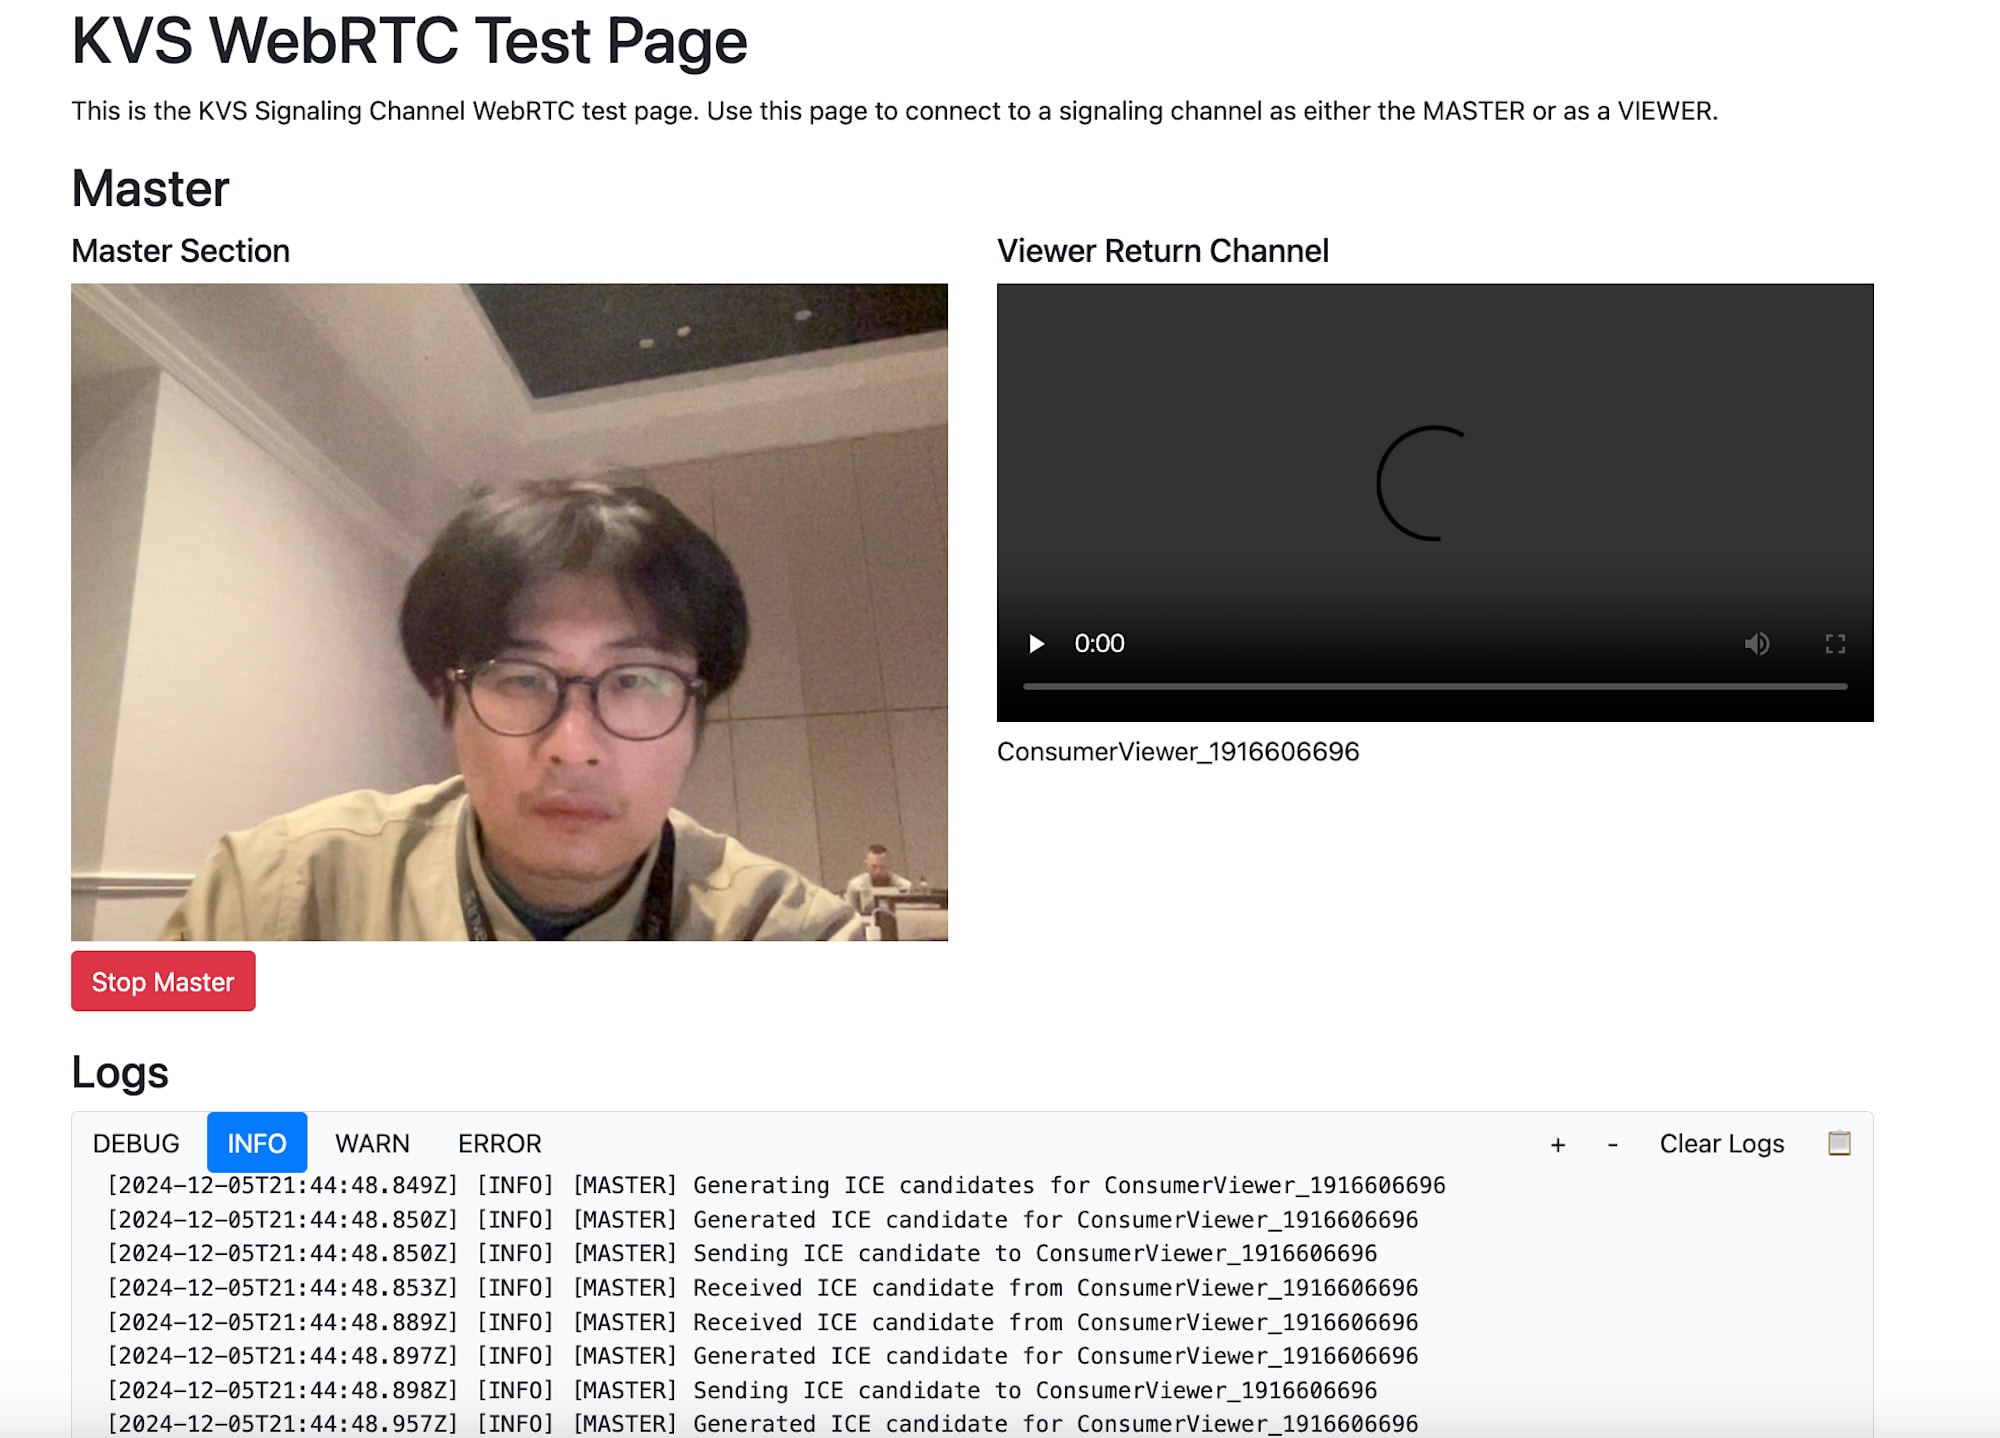2000x1438 pixels.
Task: Play the Viewer Return Channel video
Action: pos(1037,643)
